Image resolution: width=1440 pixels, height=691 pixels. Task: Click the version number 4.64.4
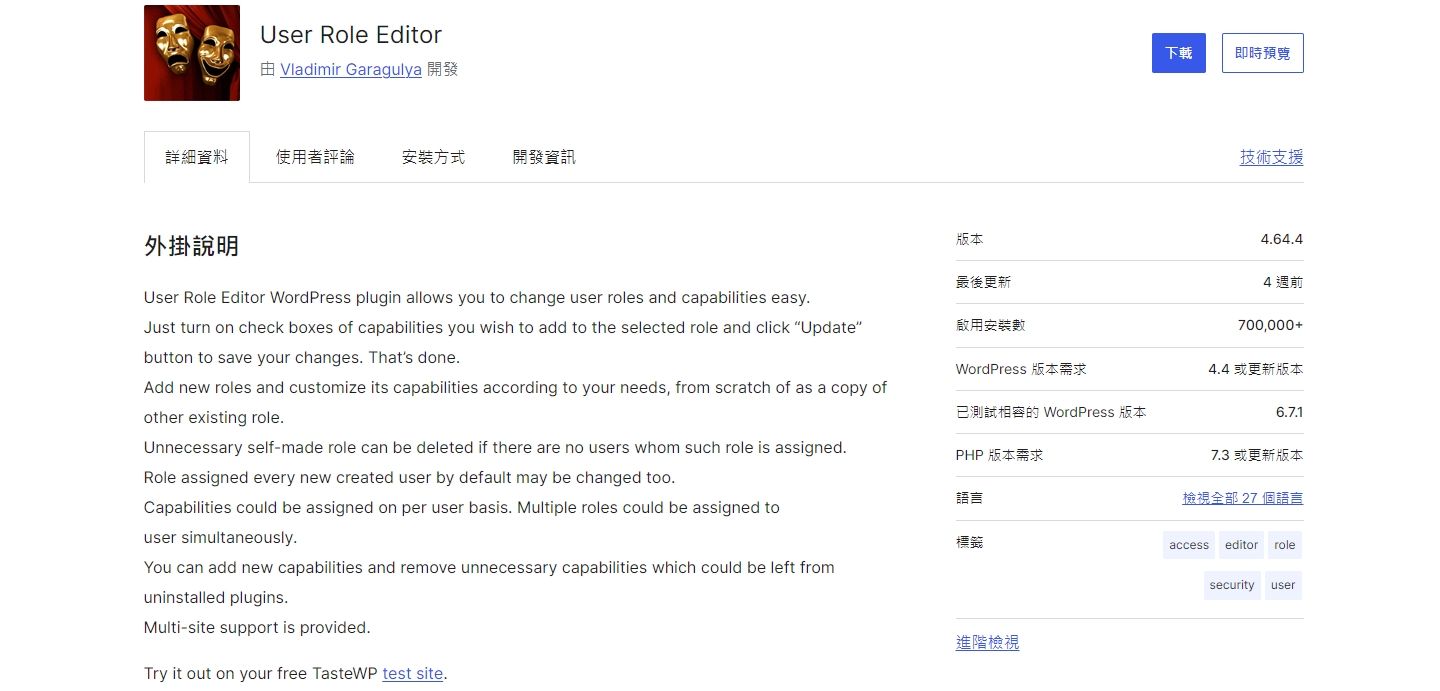tap(1281, 240)
